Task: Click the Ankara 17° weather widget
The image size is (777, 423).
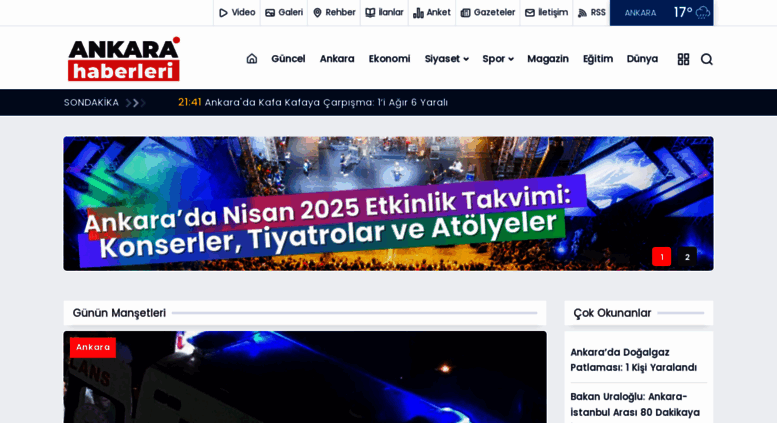Action: click(662, 12)
